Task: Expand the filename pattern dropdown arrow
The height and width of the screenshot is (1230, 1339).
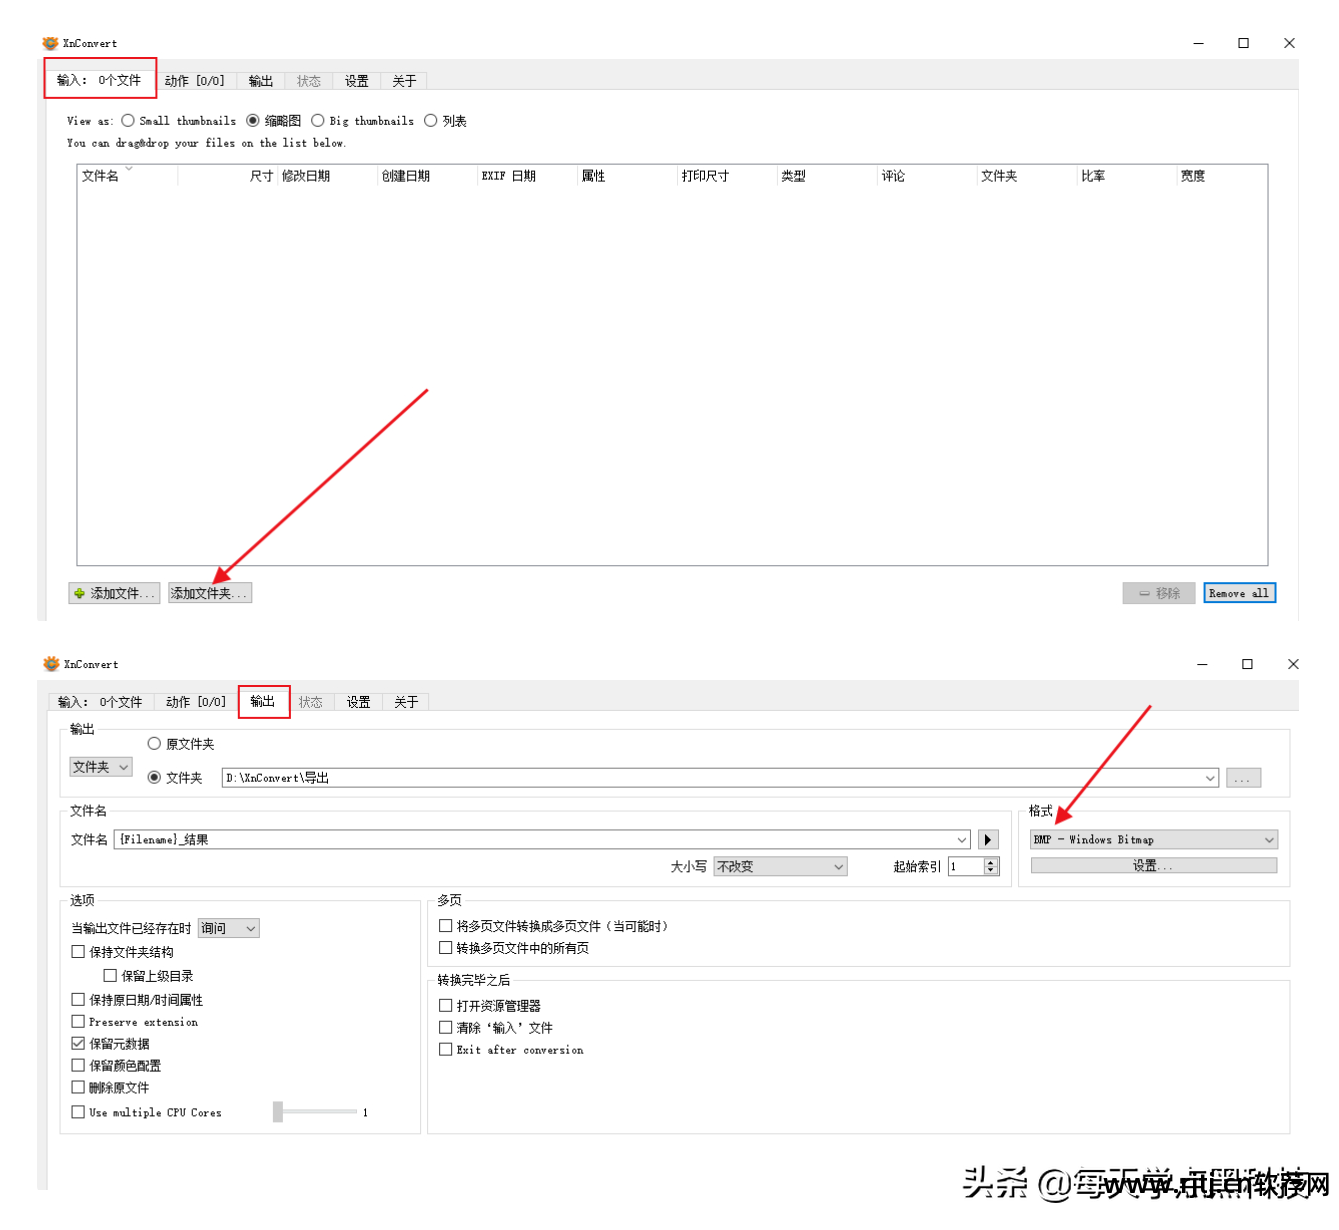Action: point(962,840)
